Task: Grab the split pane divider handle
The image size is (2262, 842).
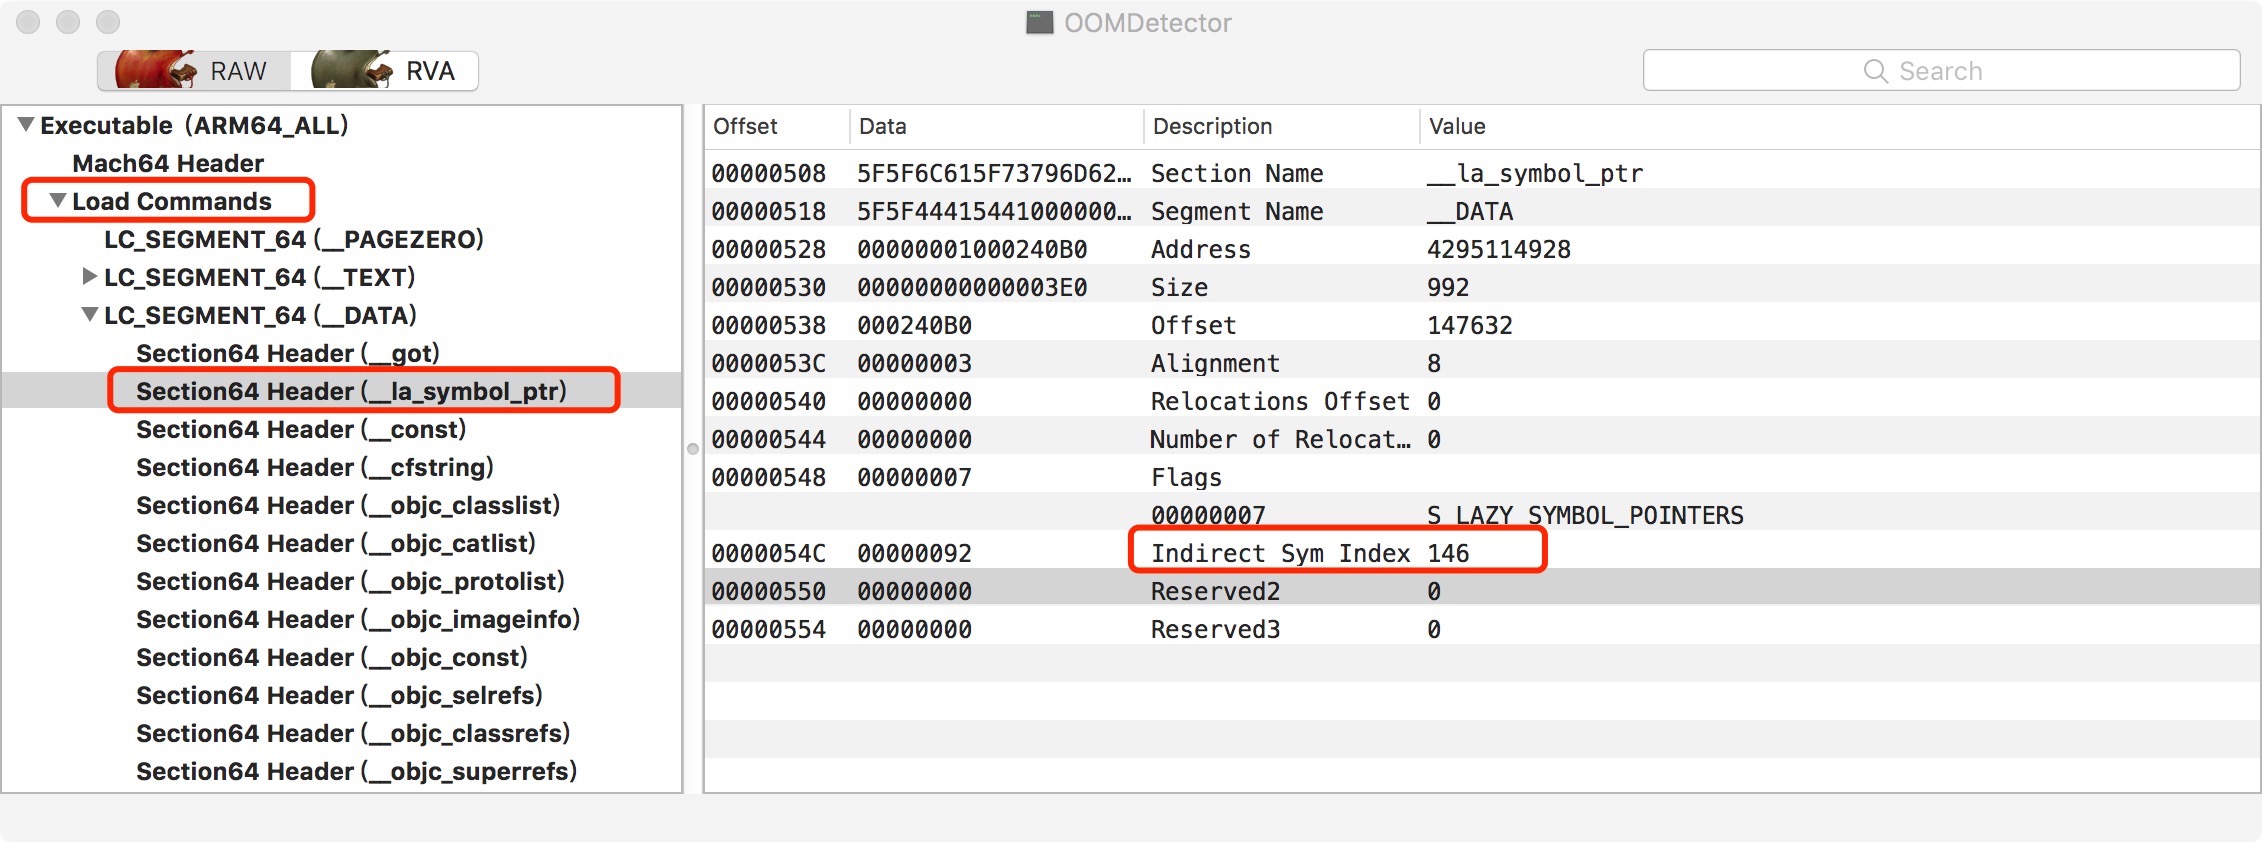Action: [x=693, y=449]
